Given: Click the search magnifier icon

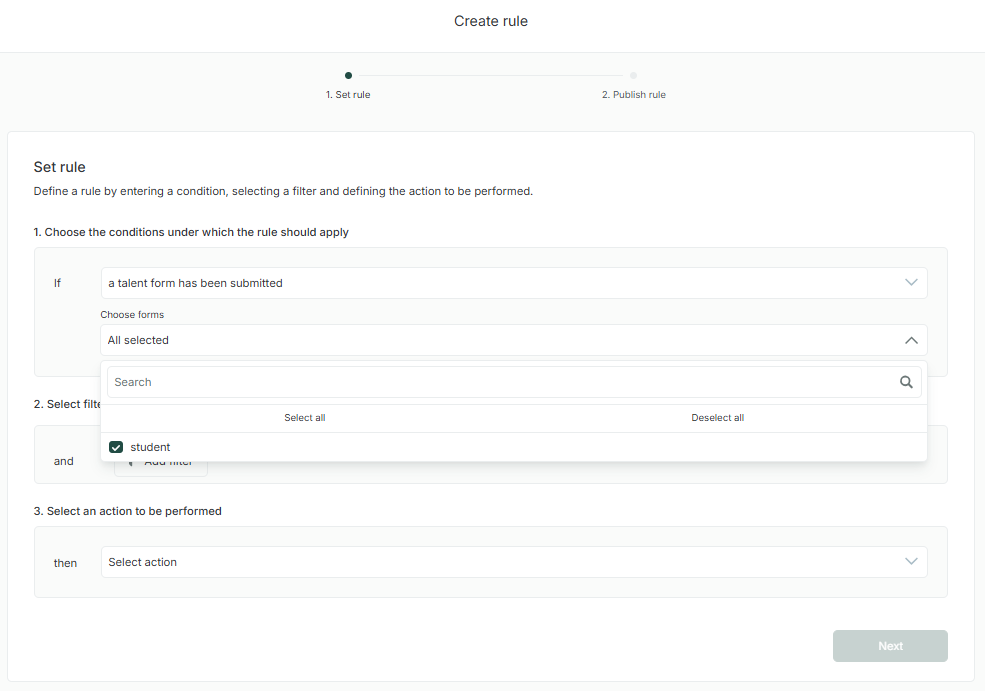Looking at the screenshot, I should pyautogui.click(x=906, y=382).
